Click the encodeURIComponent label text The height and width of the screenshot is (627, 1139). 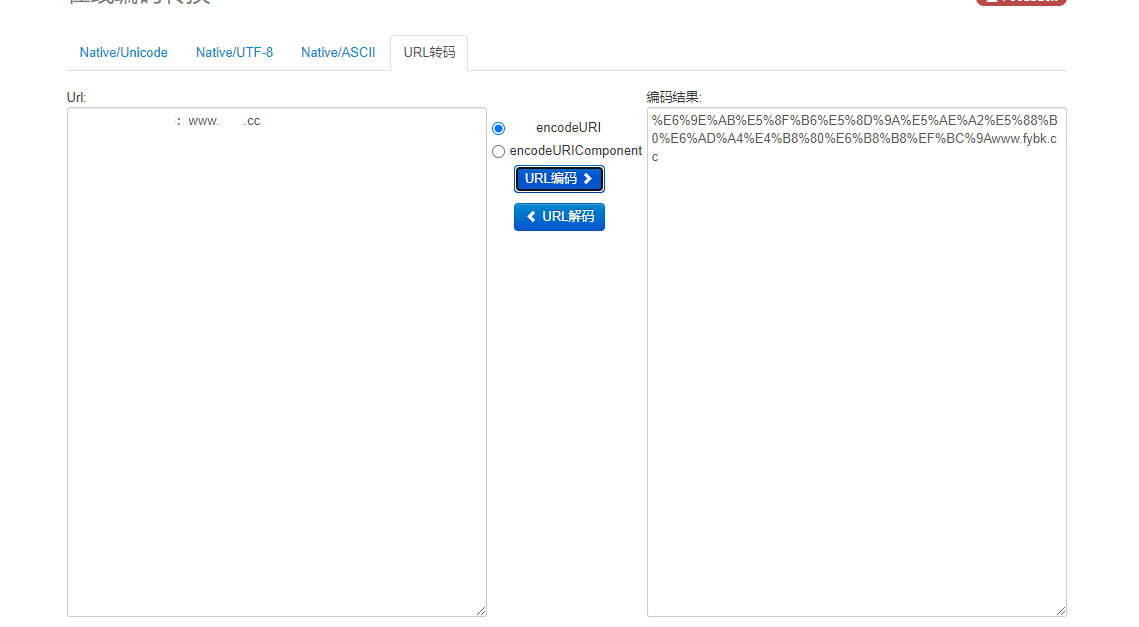point(575,151)
